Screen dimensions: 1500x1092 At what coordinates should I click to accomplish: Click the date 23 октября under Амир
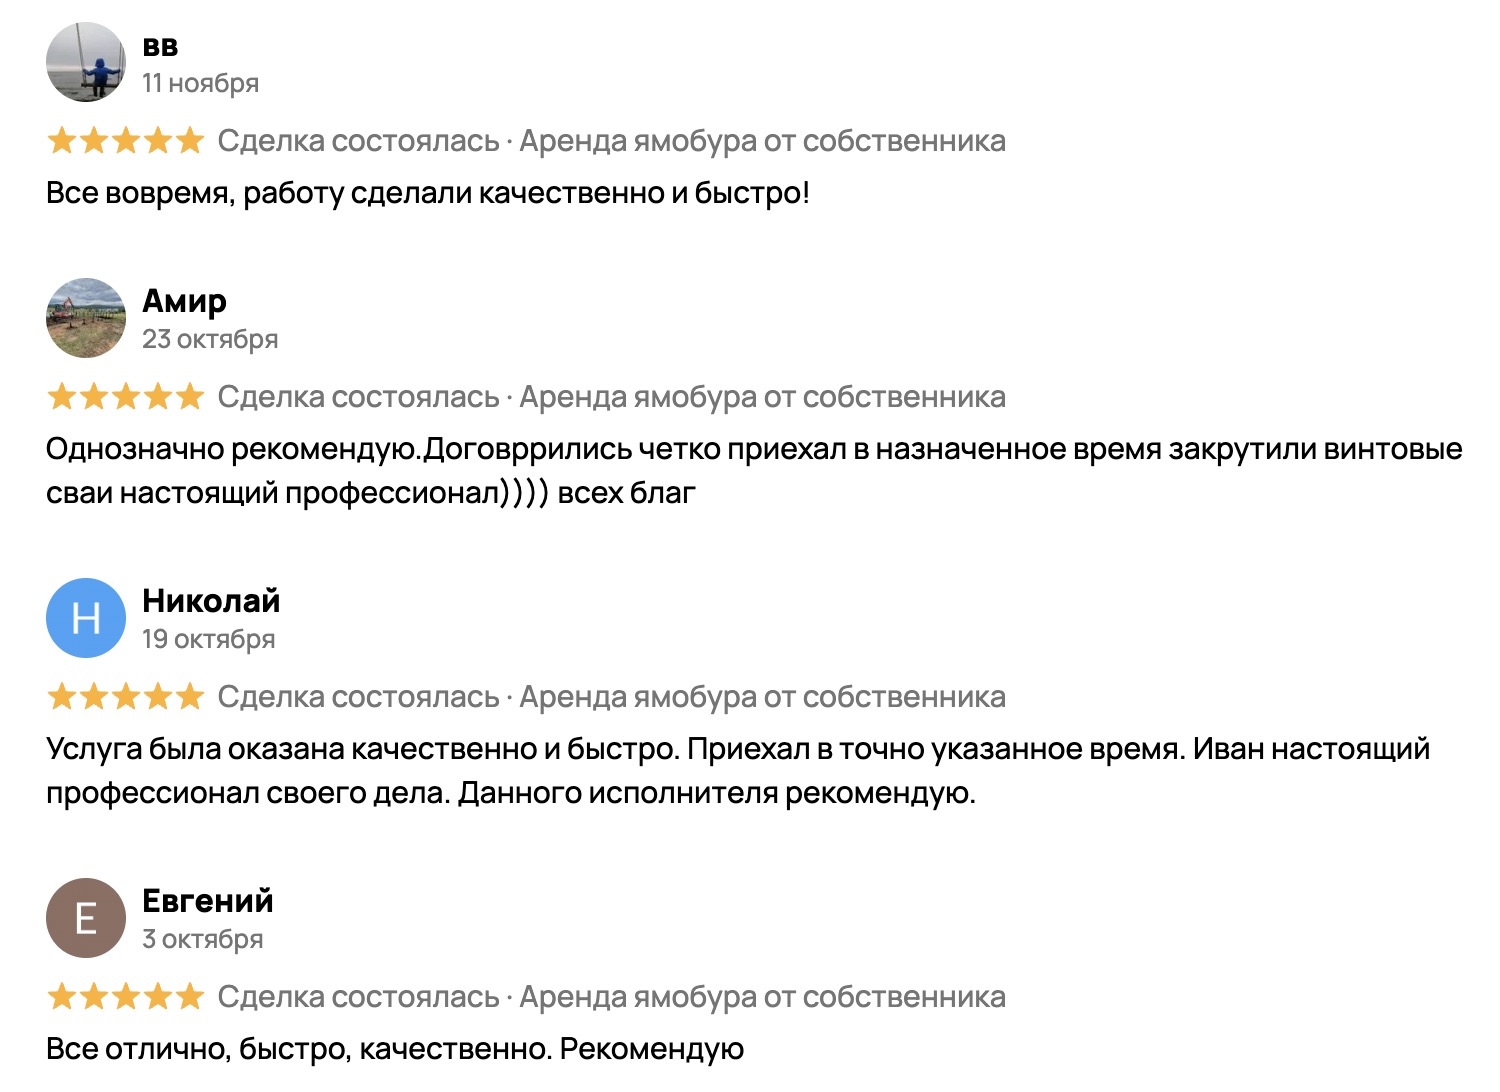tap(211, 340)
